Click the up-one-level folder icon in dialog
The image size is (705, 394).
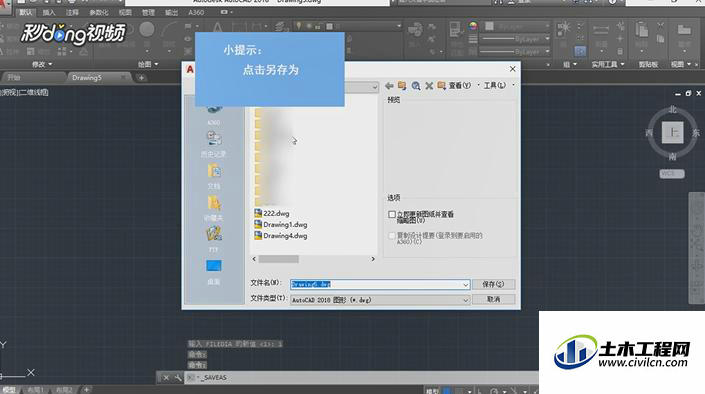pyautogui.click(x=402, y=85)
